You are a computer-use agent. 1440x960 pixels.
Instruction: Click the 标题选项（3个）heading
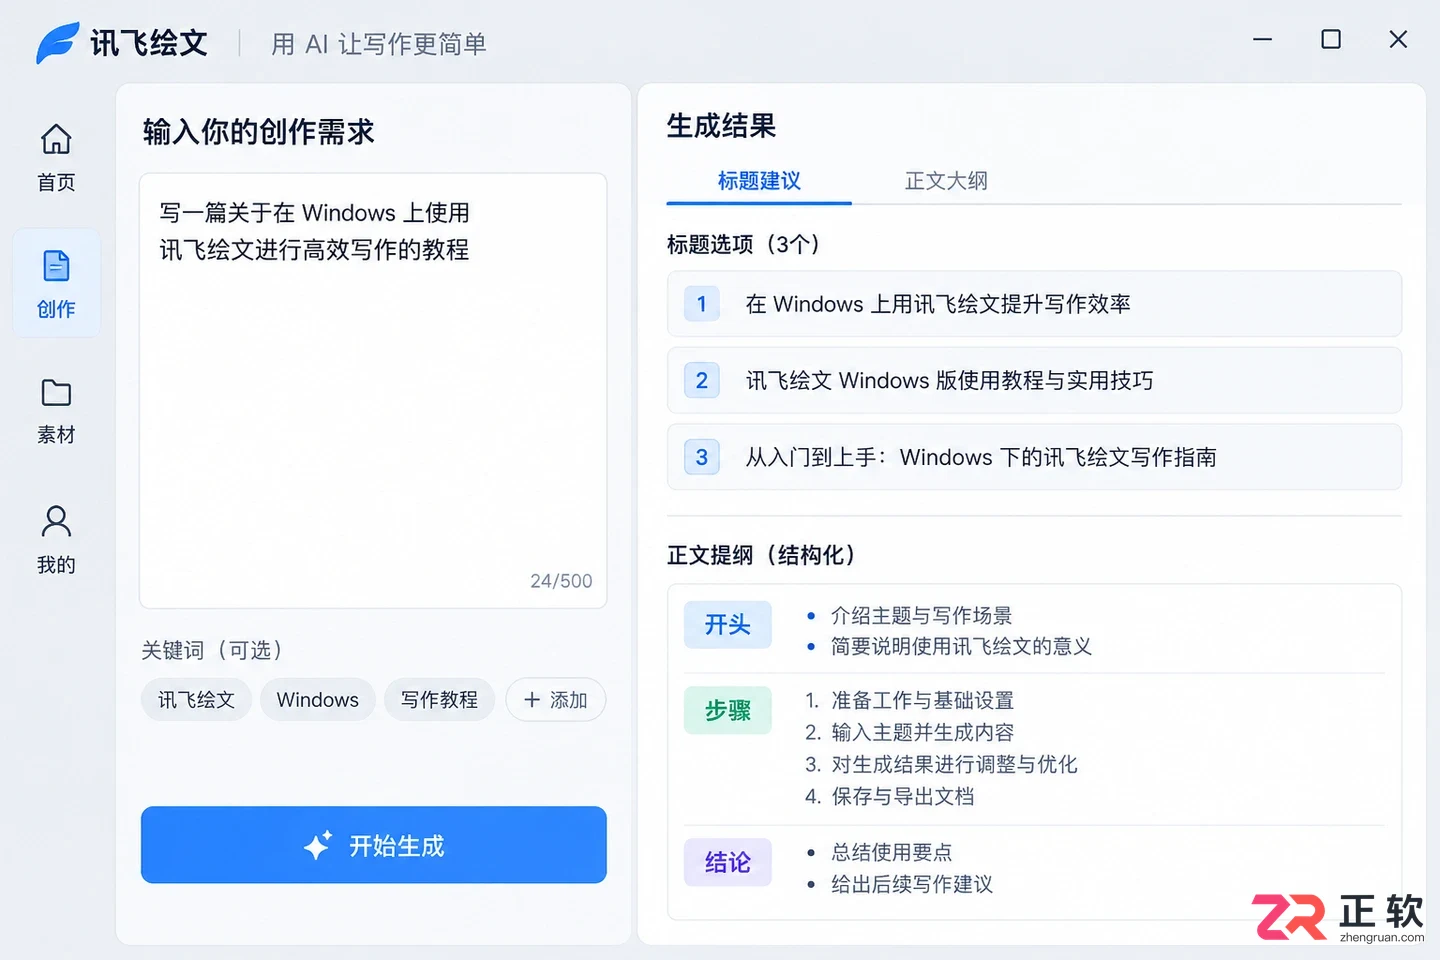743,244
